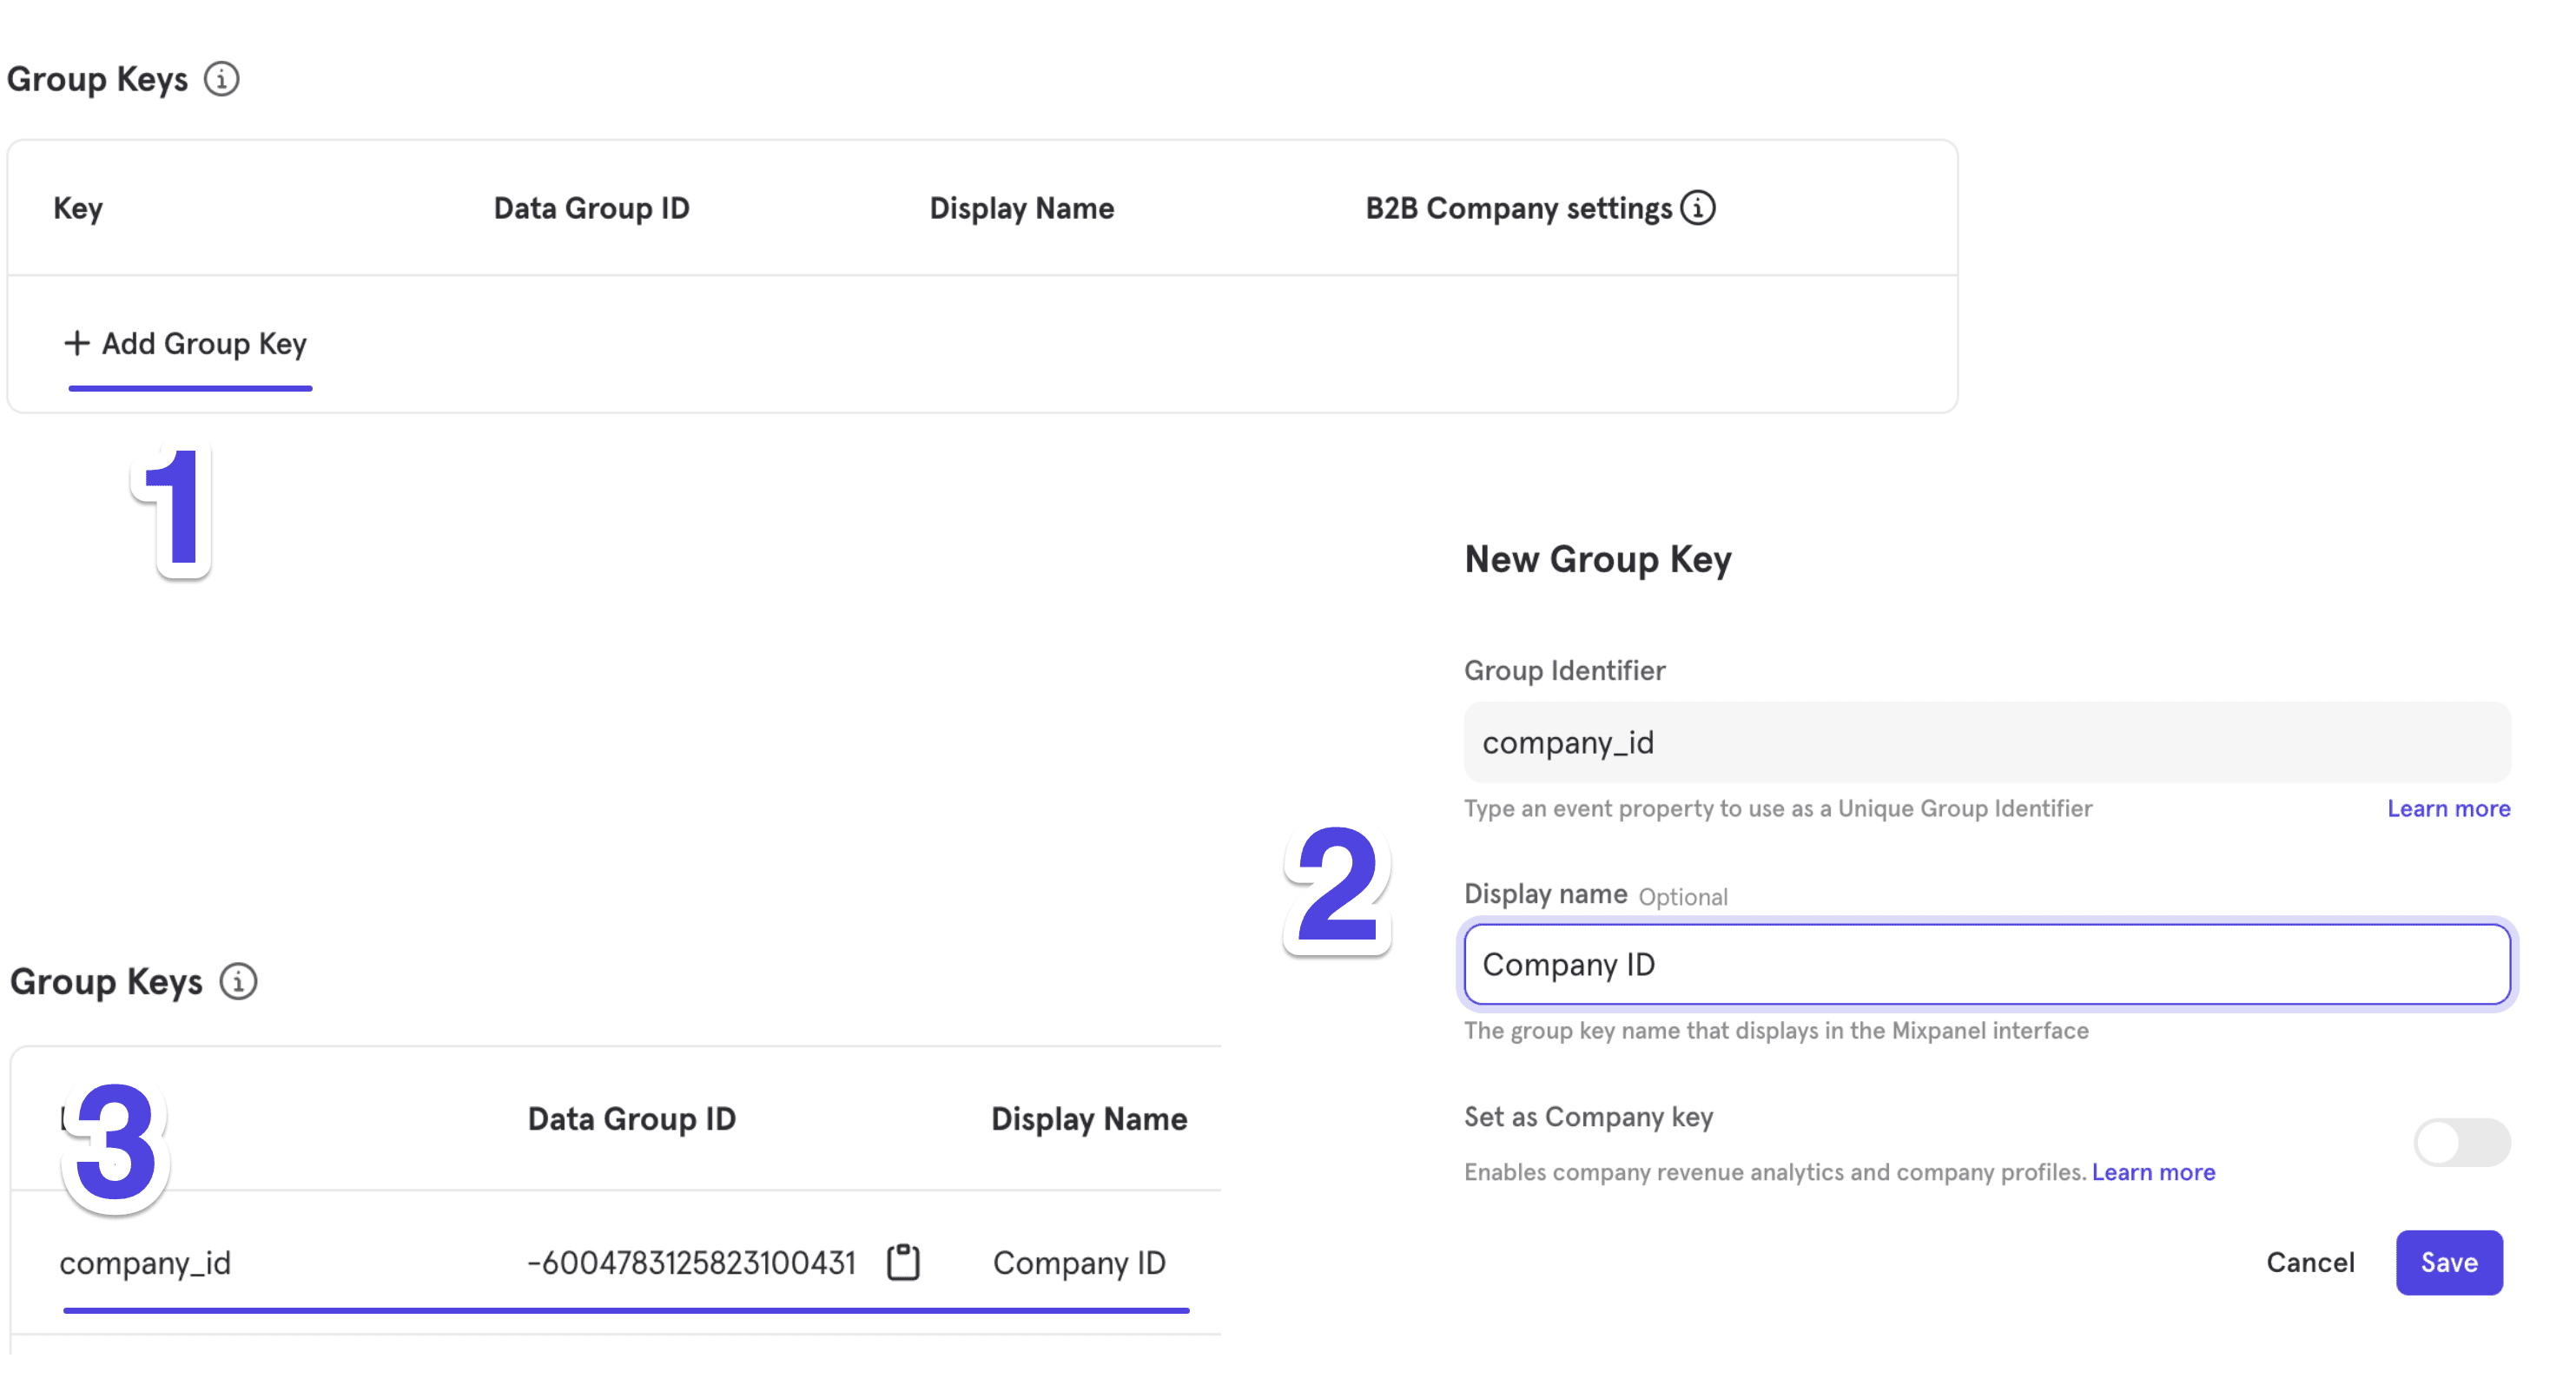Copy the Data Group ID with the clipboard icon
The image size is (2576, 1398).
tap(903, 1262)
